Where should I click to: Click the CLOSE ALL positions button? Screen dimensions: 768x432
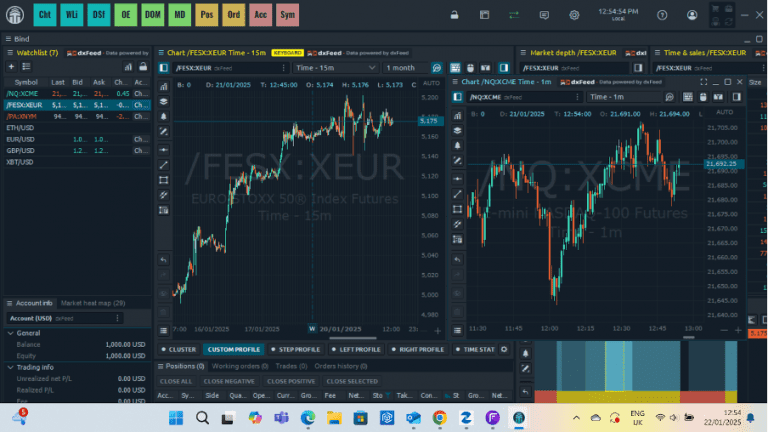pos(176,381)
